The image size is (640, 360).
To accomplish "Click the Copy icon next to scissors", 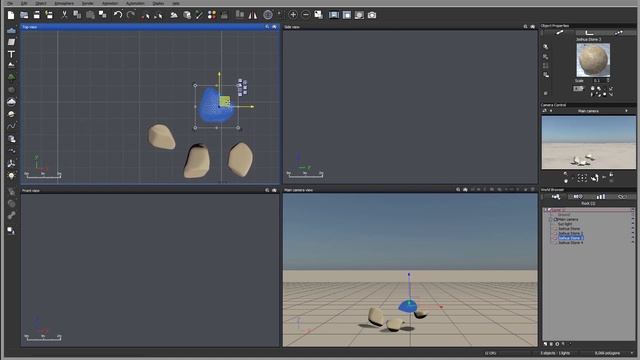I will point(77,15).
